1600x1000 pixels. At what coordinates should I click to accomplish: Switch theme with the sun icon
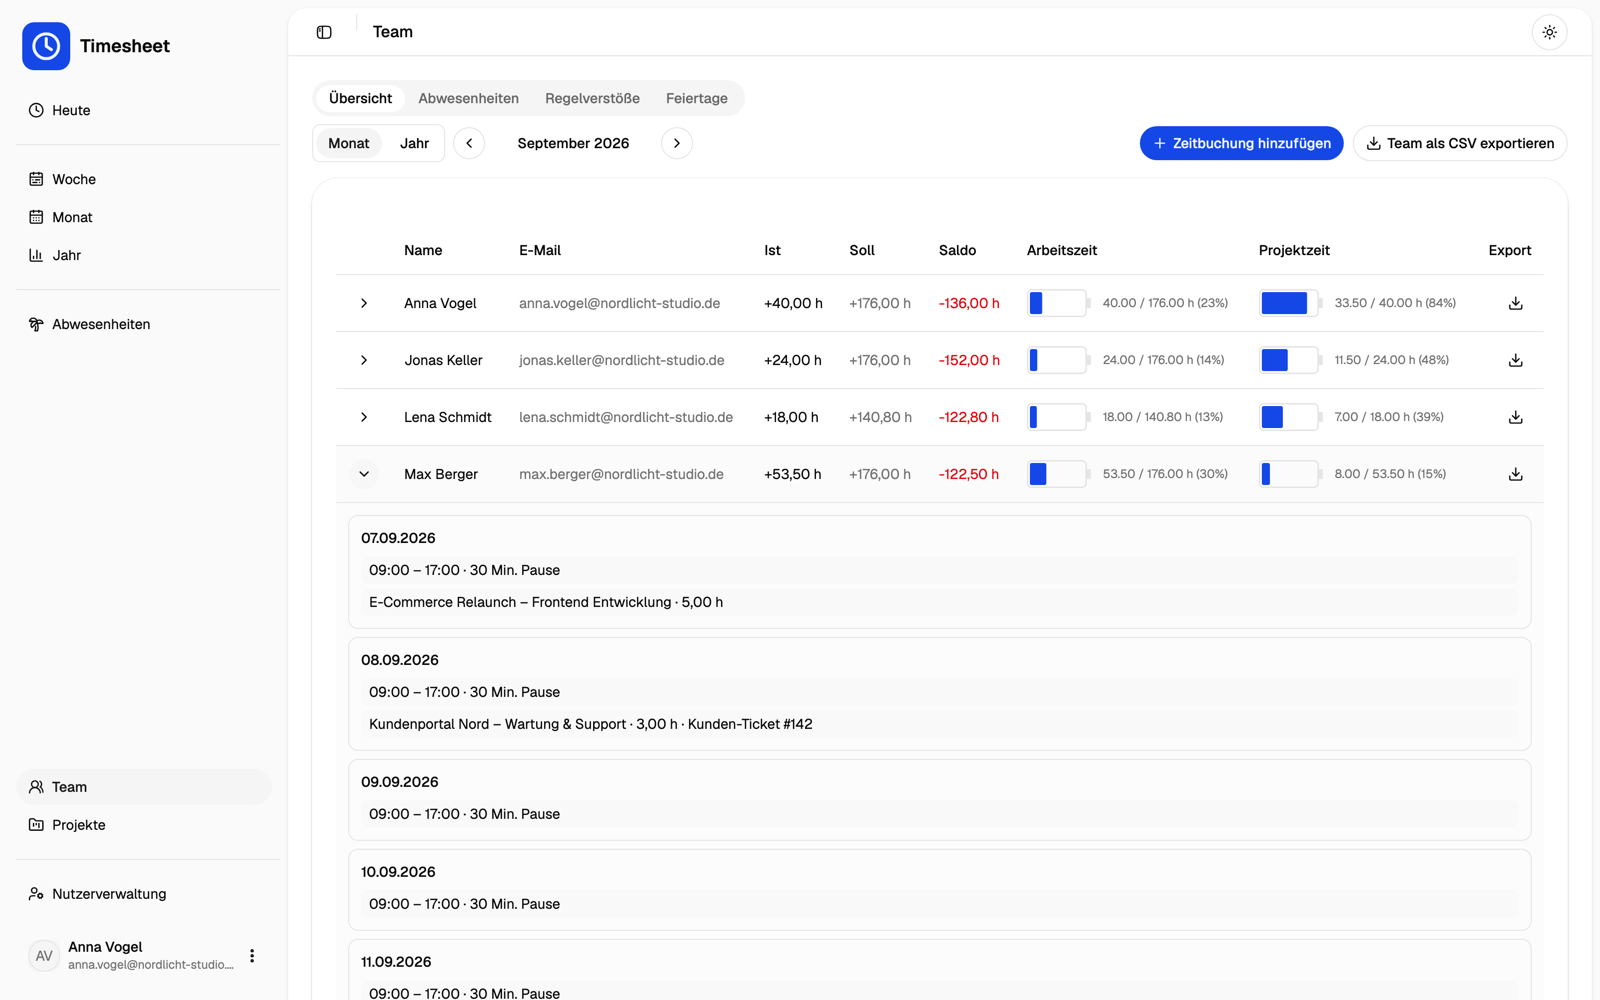click(1549, 32)
